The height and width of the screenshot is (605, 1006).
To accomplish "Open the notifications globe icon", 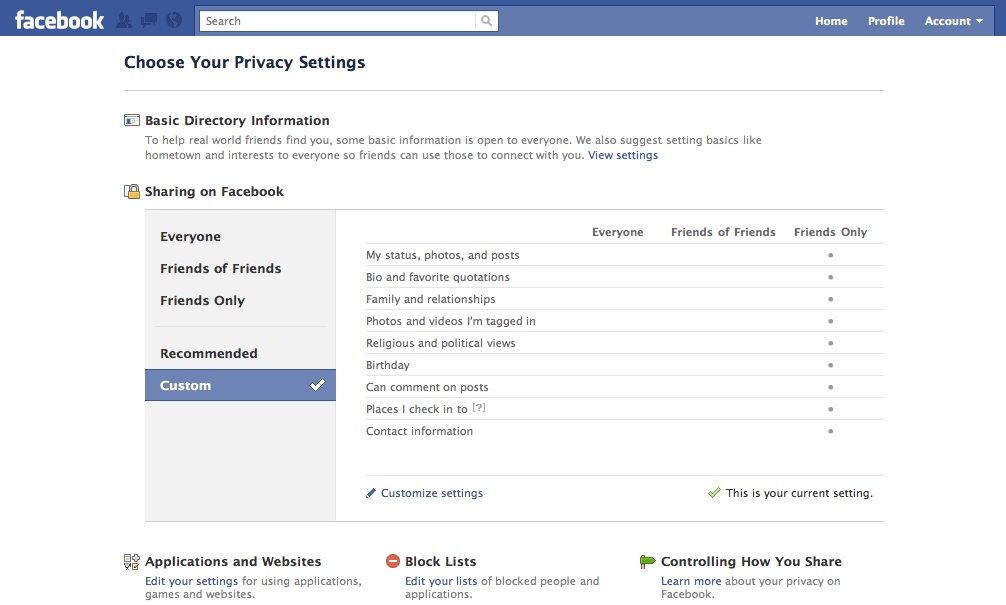I will pyautogui.click(x=173, y=21).
